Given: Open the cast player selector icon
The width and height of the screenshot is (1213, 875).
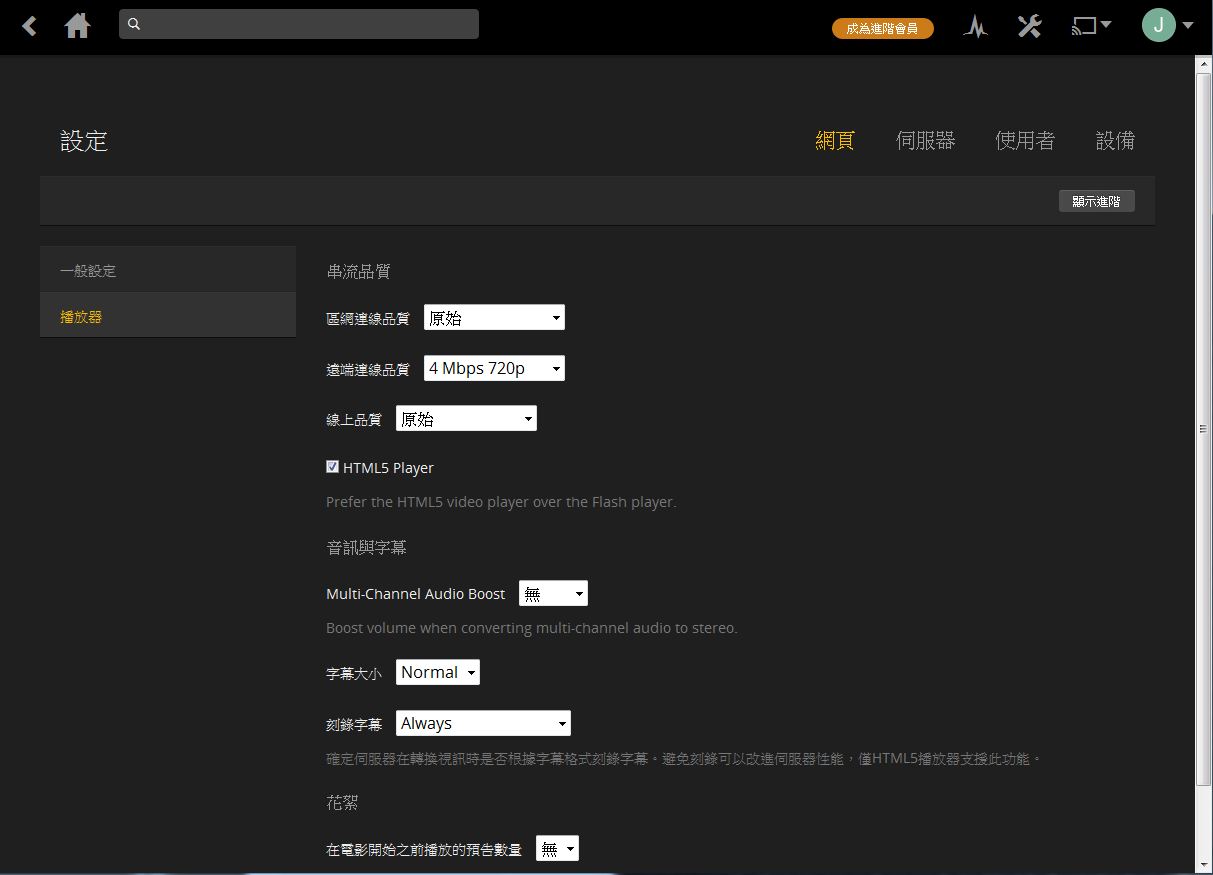Looking at the screenshot, I should [x=1091, y=26].
